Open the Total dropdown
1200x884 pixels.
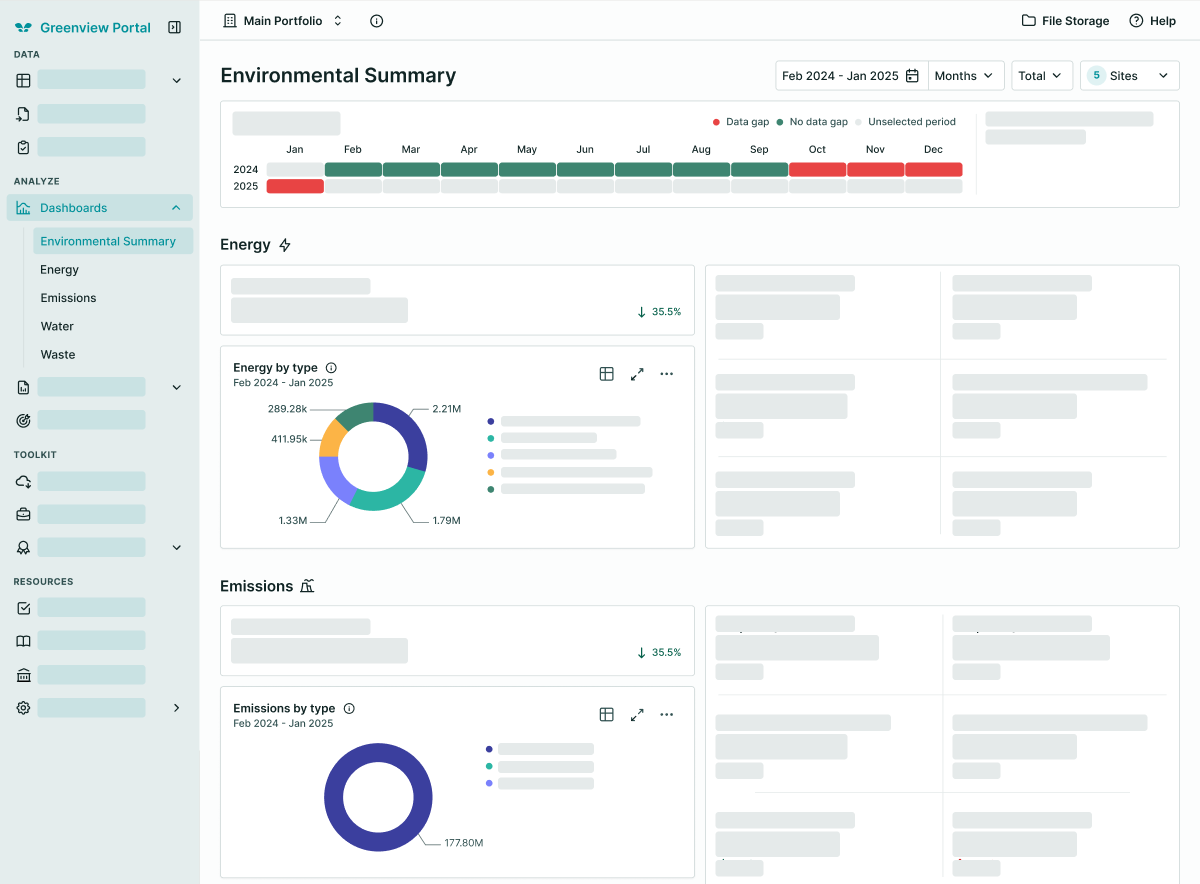[x=1042, y=76]
